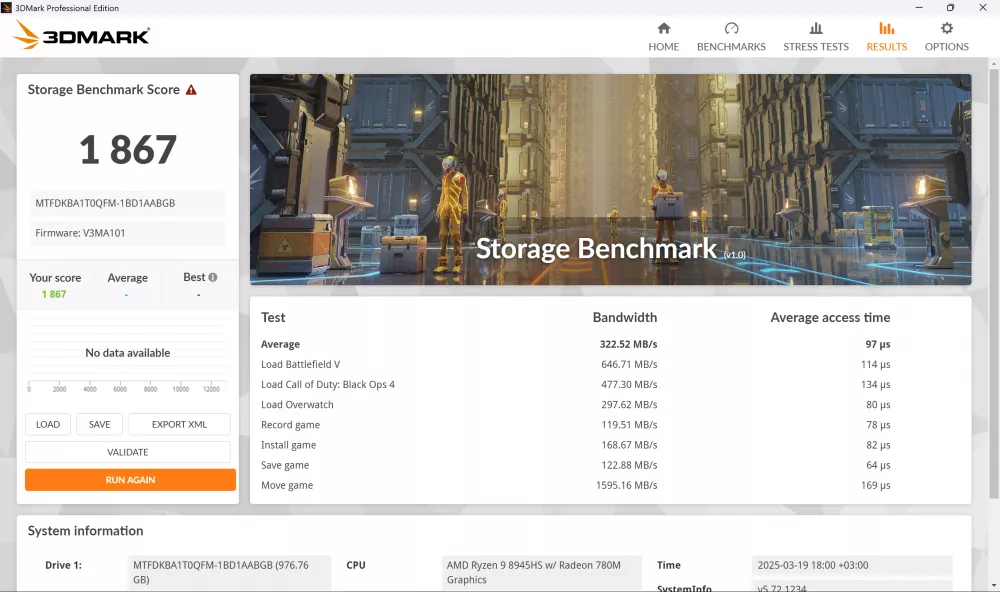
Task: Maximize the 3DMark window
Action: pyautogui.click(x=950, y=7)
